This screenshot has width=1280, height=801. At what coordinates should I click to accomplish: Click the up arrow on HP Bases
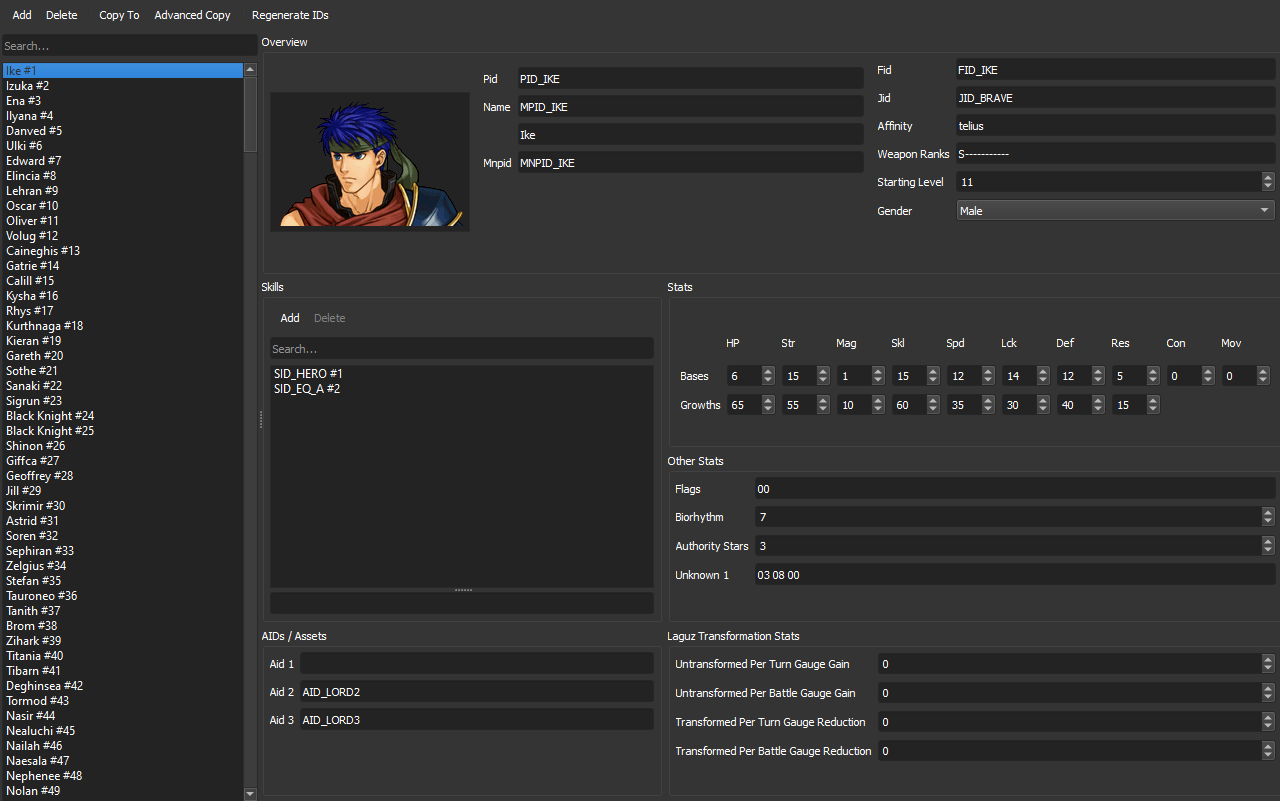pyautogui.click(x=768, y=371)
